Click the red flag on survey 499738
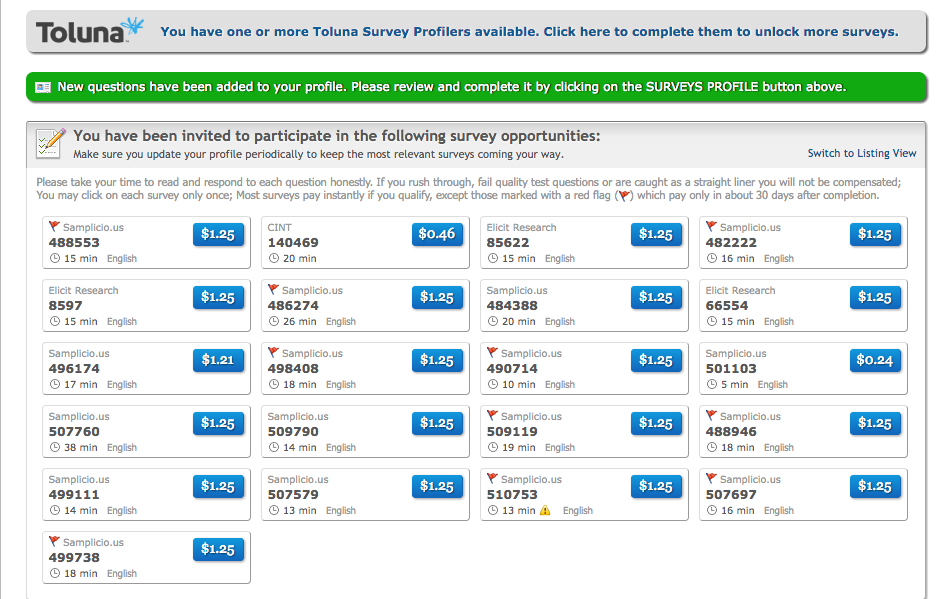 pos(54,541)
